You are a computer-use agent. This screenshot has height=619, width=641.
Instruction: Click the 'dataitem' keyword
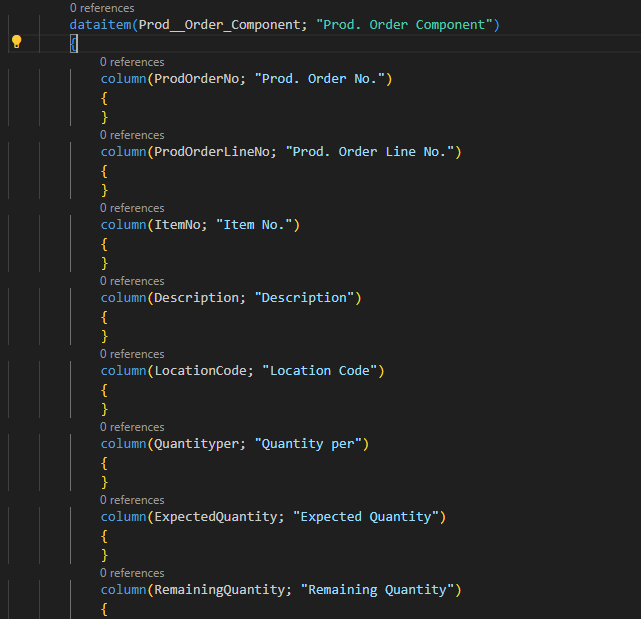point(101,25)
